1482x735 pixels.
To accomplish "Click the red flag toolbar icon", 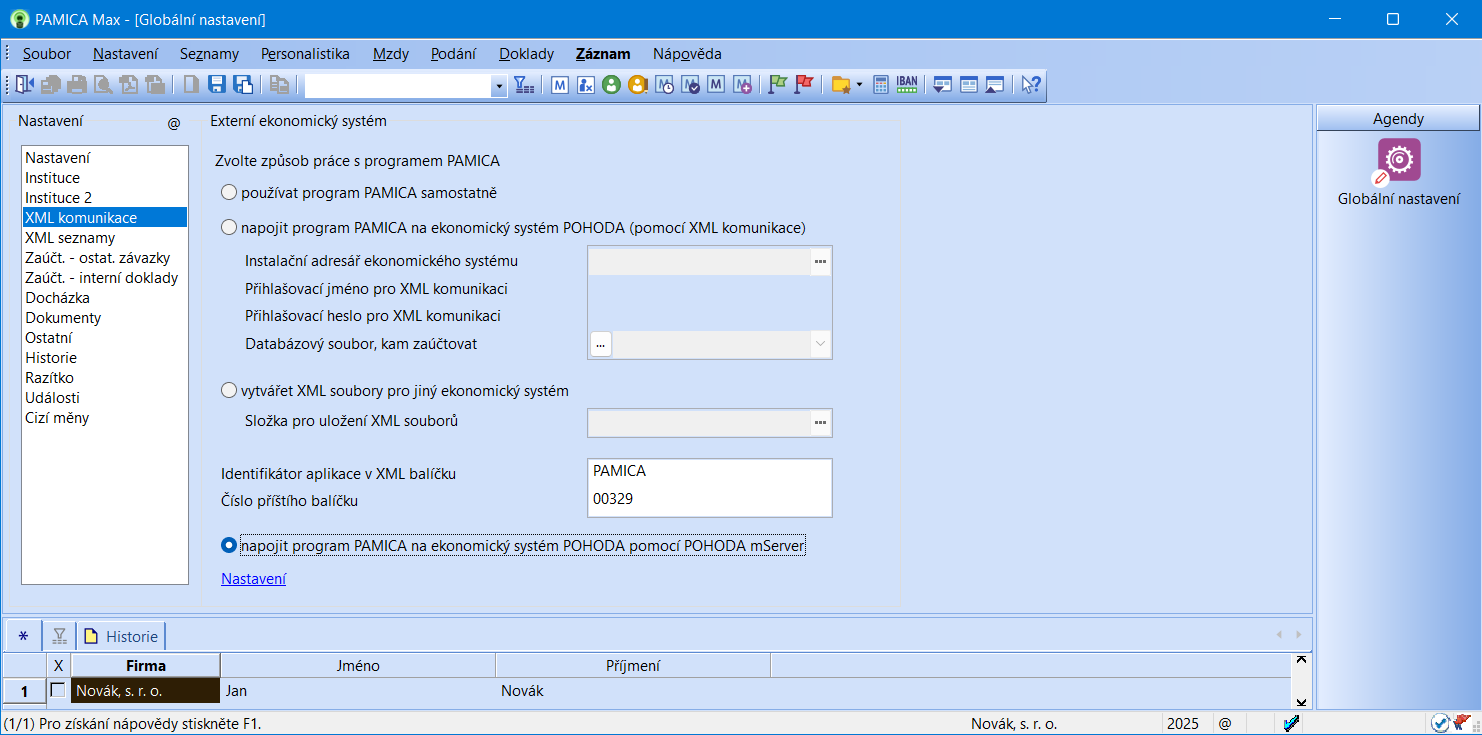I will (803, 85).
